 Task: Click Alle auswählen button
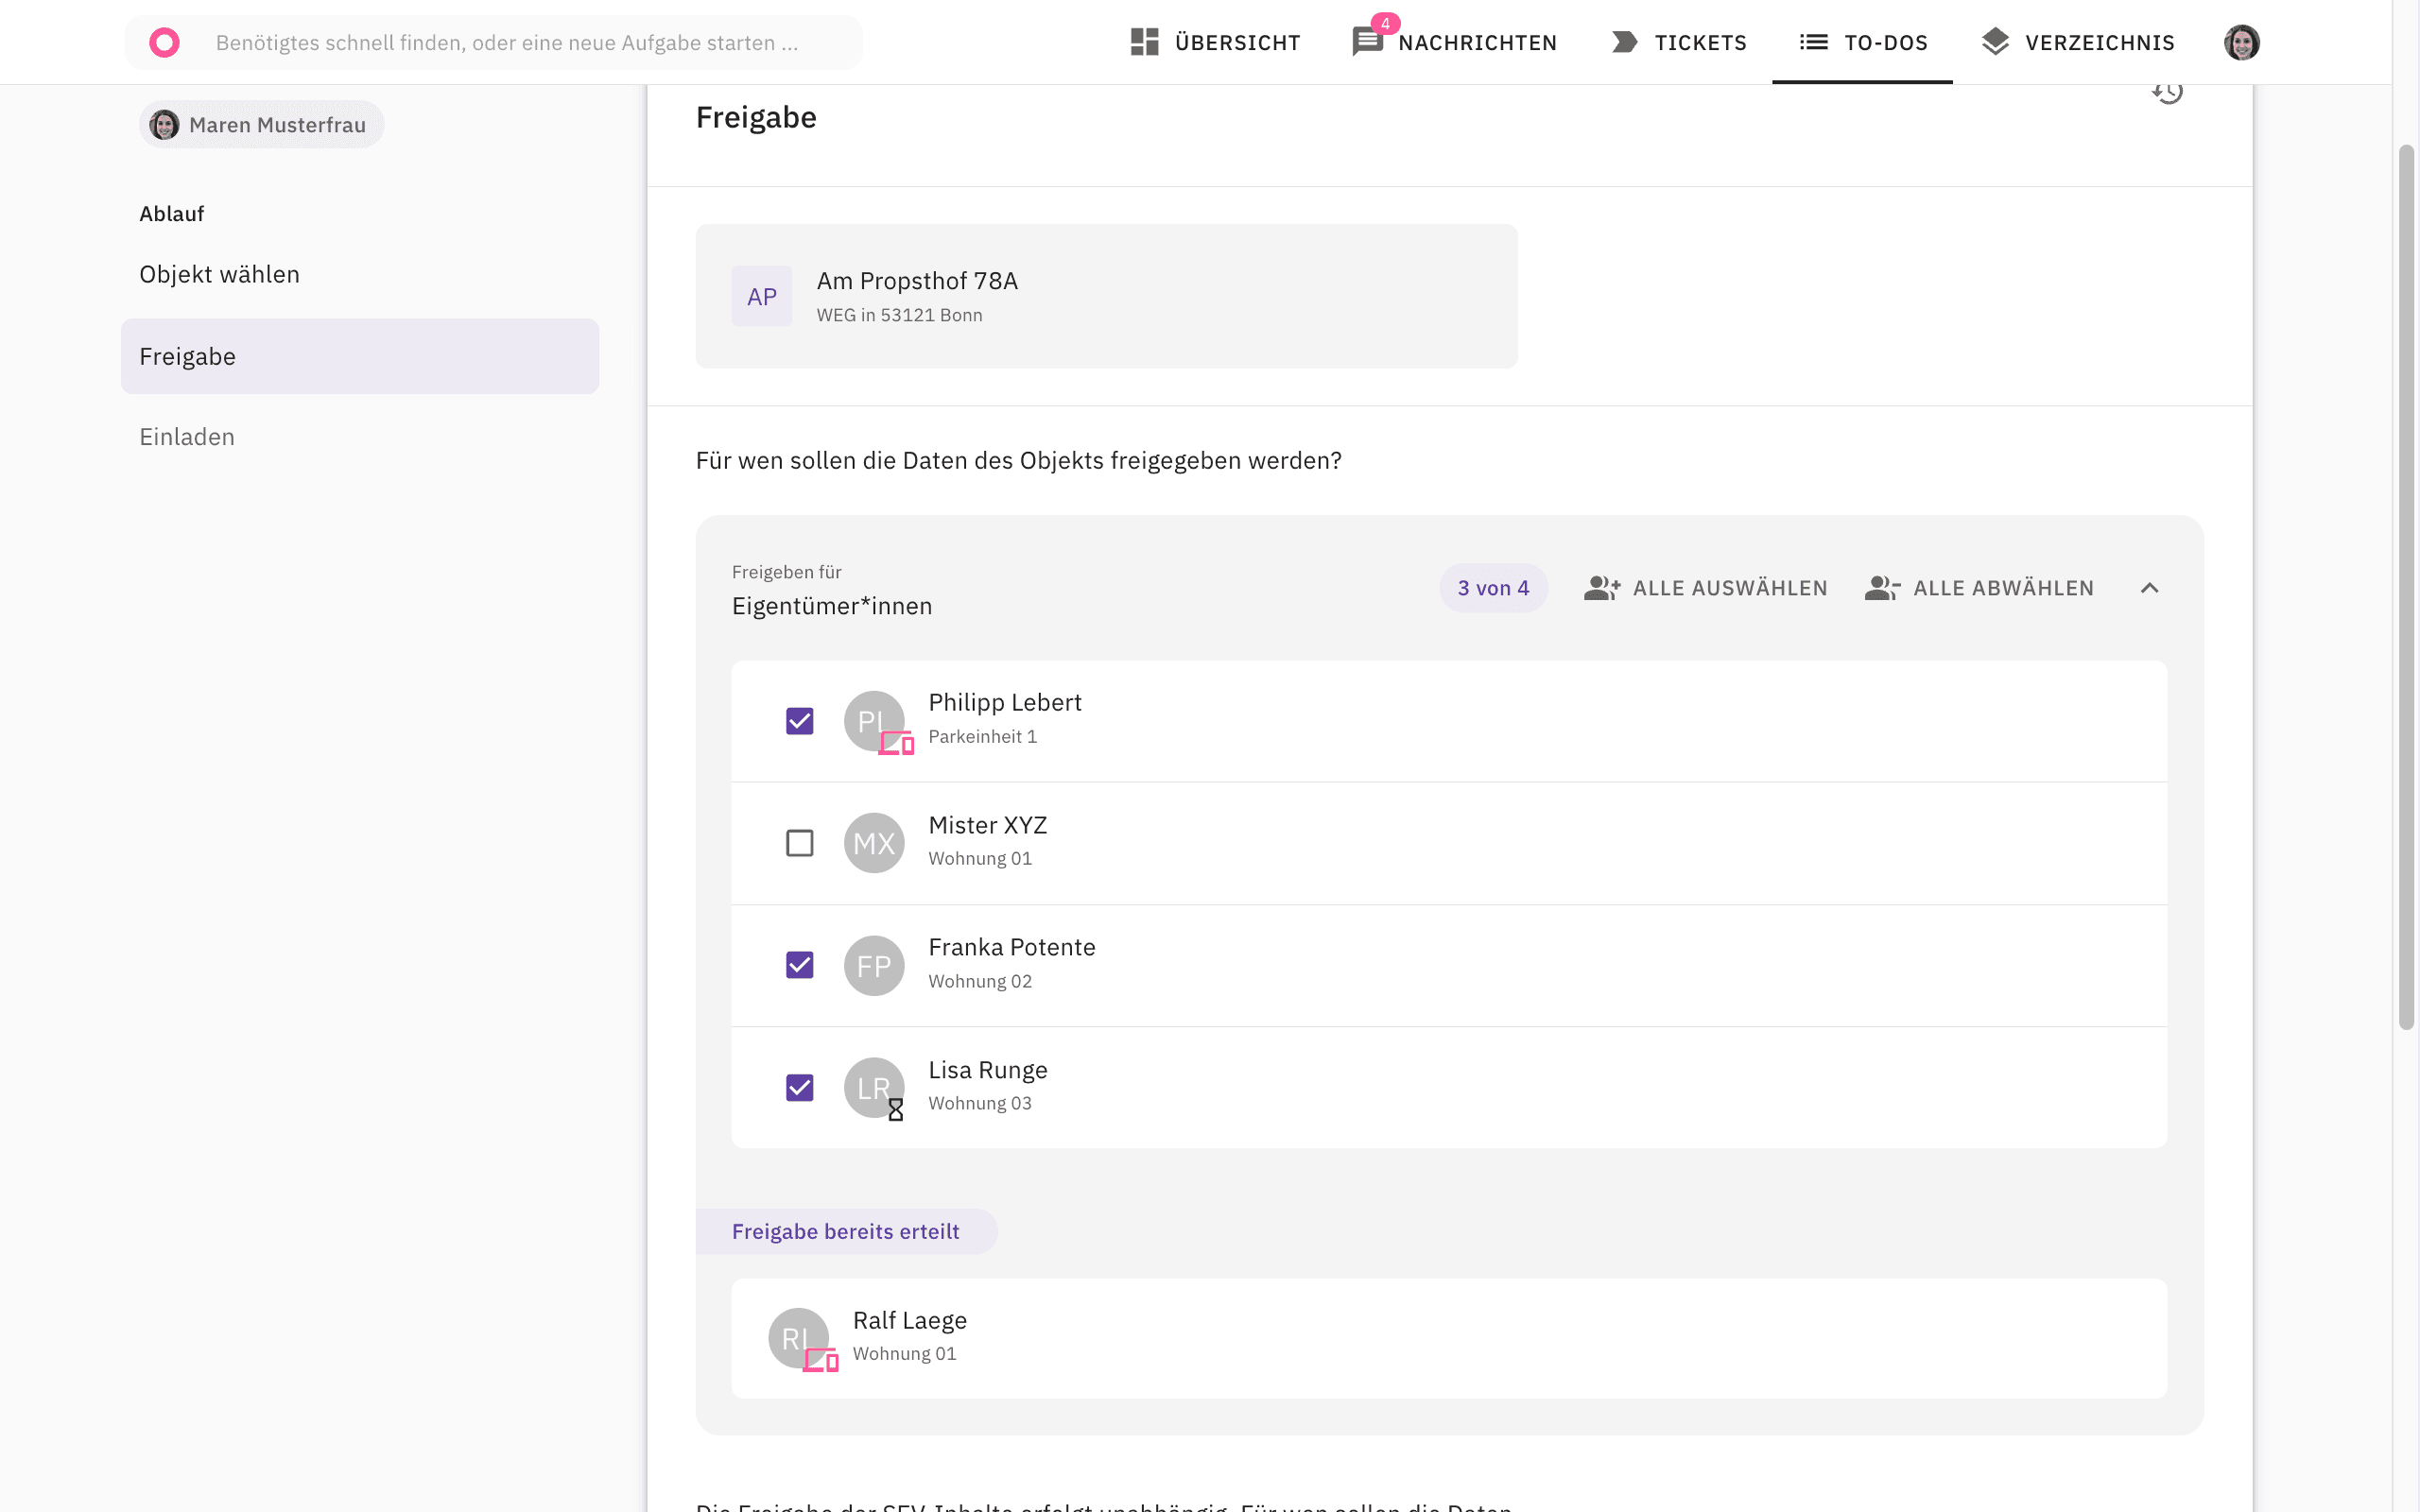click(1705, 588)
